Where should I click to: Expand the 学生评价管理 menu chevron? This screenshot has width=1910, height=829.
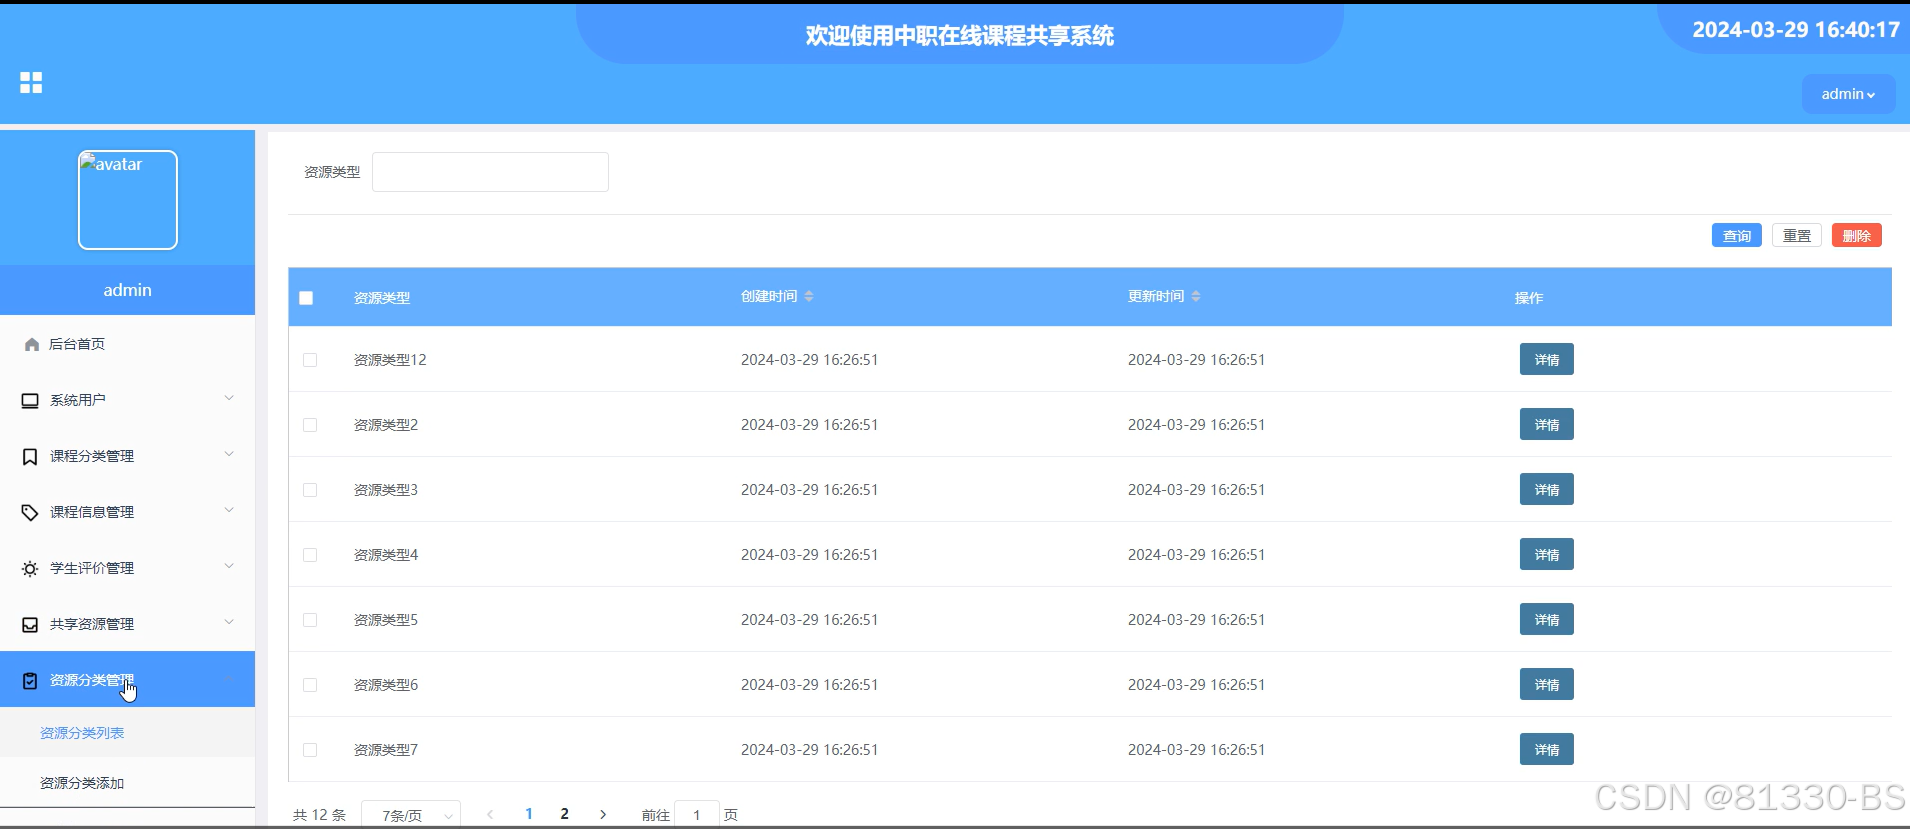[229, 566]
